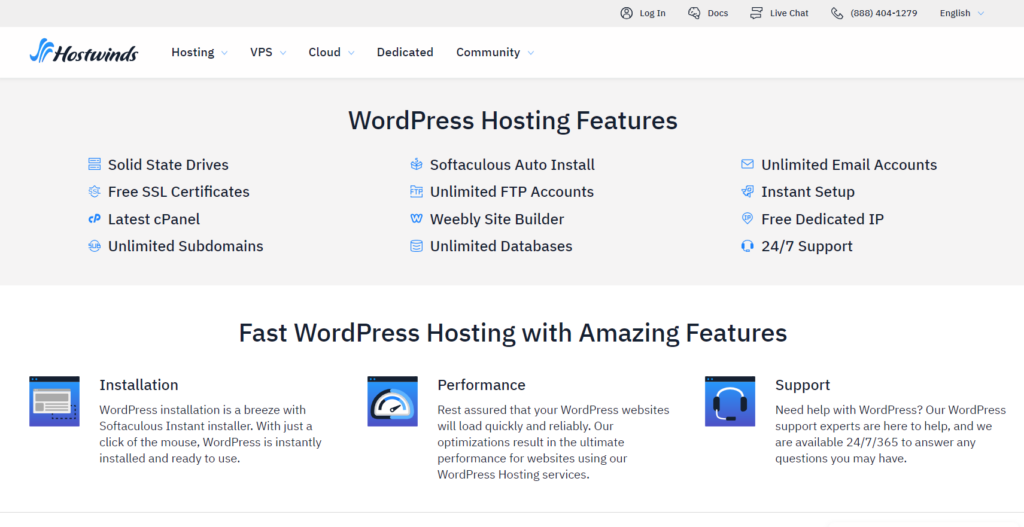Click the Log In user icon

pos(626,13)
